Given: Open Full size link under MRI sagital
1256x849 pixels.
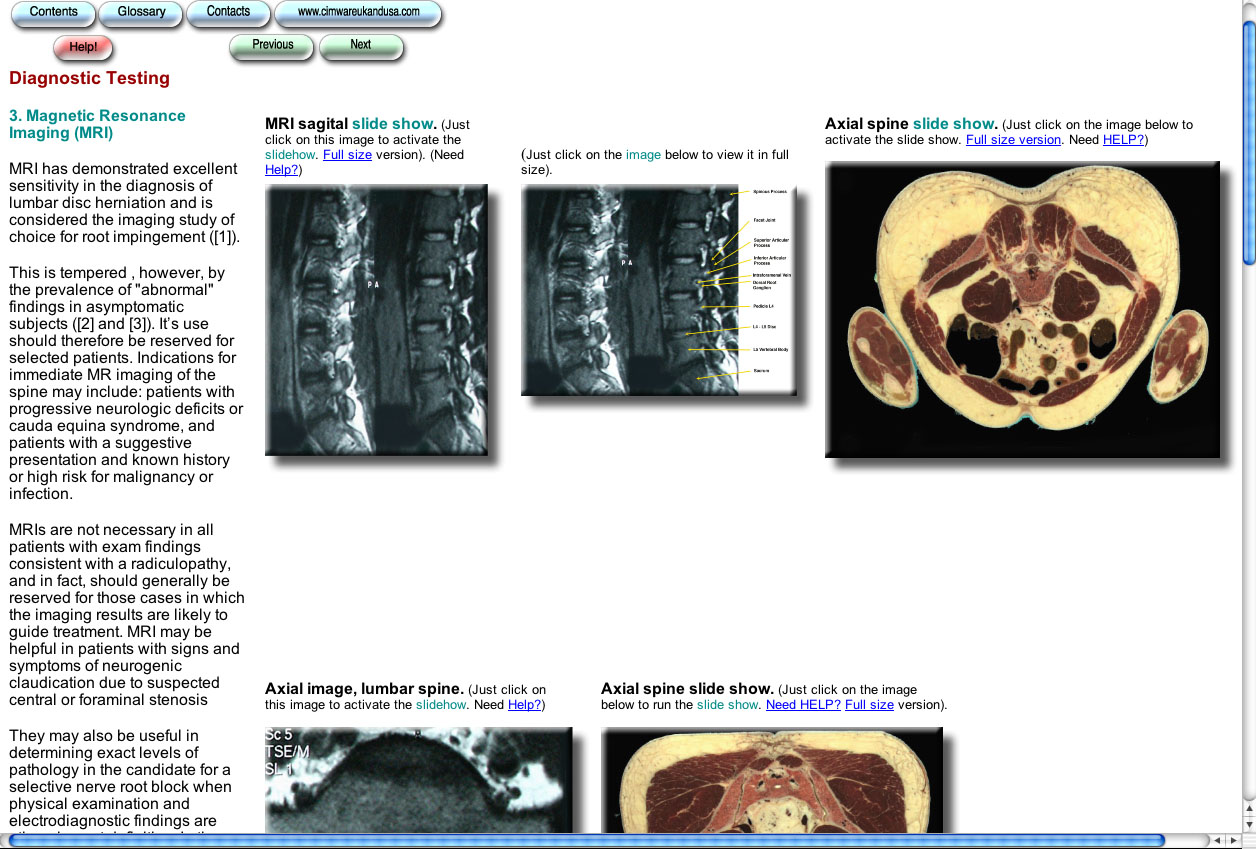Looking at the screenshot, I should [347, 155].
